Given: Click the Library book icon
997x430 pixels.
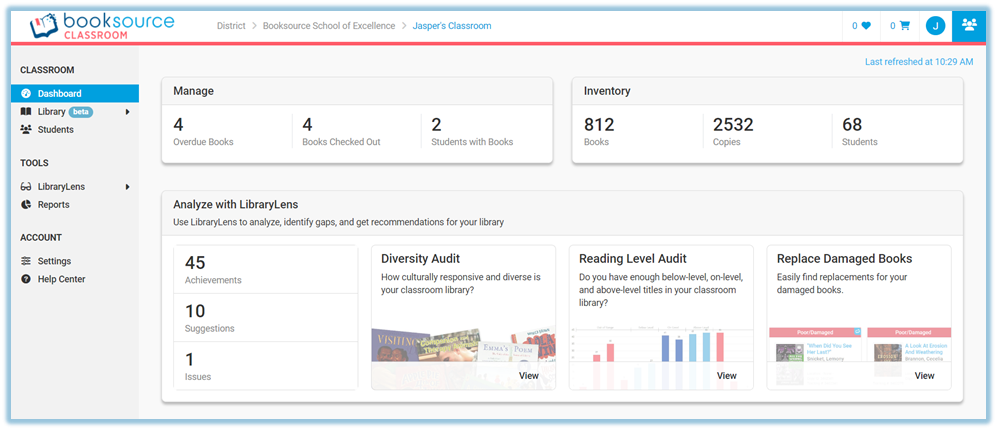Looking at the screenshot, I should [26, 112].
